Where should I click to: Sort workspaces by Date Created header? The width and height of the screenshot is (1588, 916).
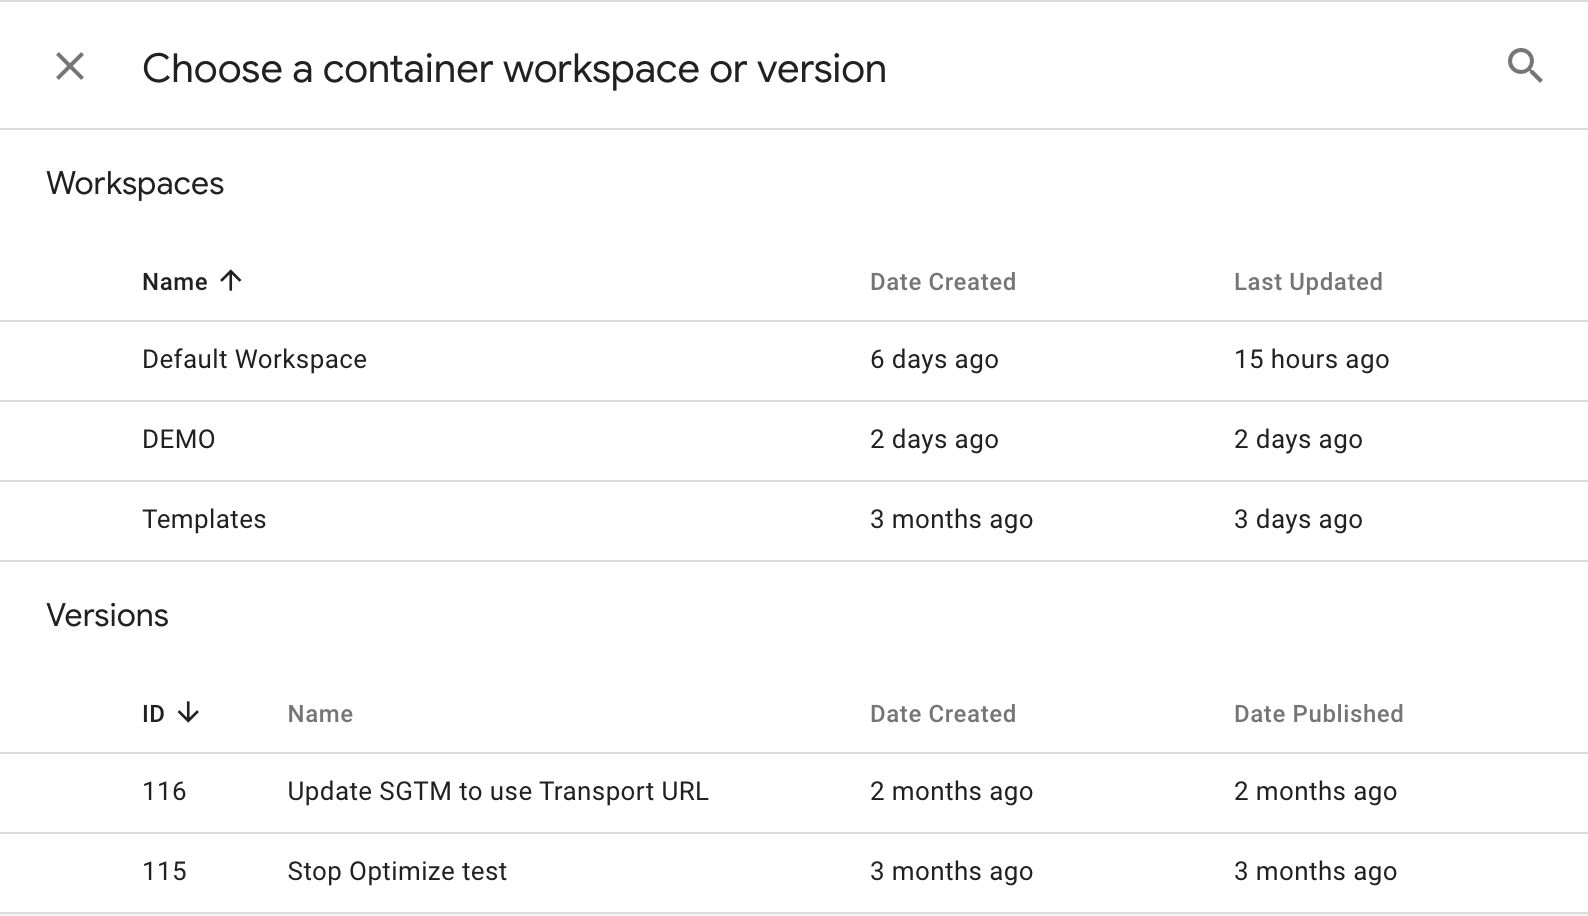943,282
